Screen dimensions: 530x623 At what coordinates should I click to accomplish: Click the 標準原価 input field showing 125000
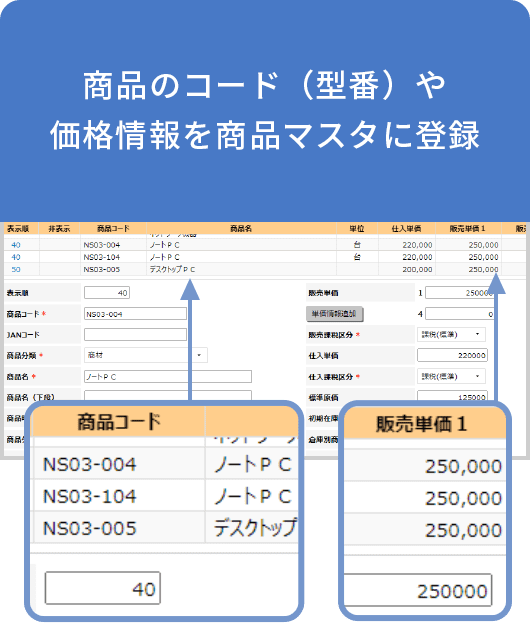(452, 397)
